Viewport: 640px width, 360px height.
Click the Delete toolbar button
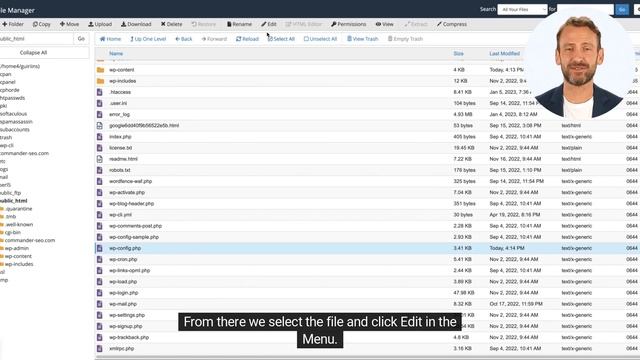point(171,24)
